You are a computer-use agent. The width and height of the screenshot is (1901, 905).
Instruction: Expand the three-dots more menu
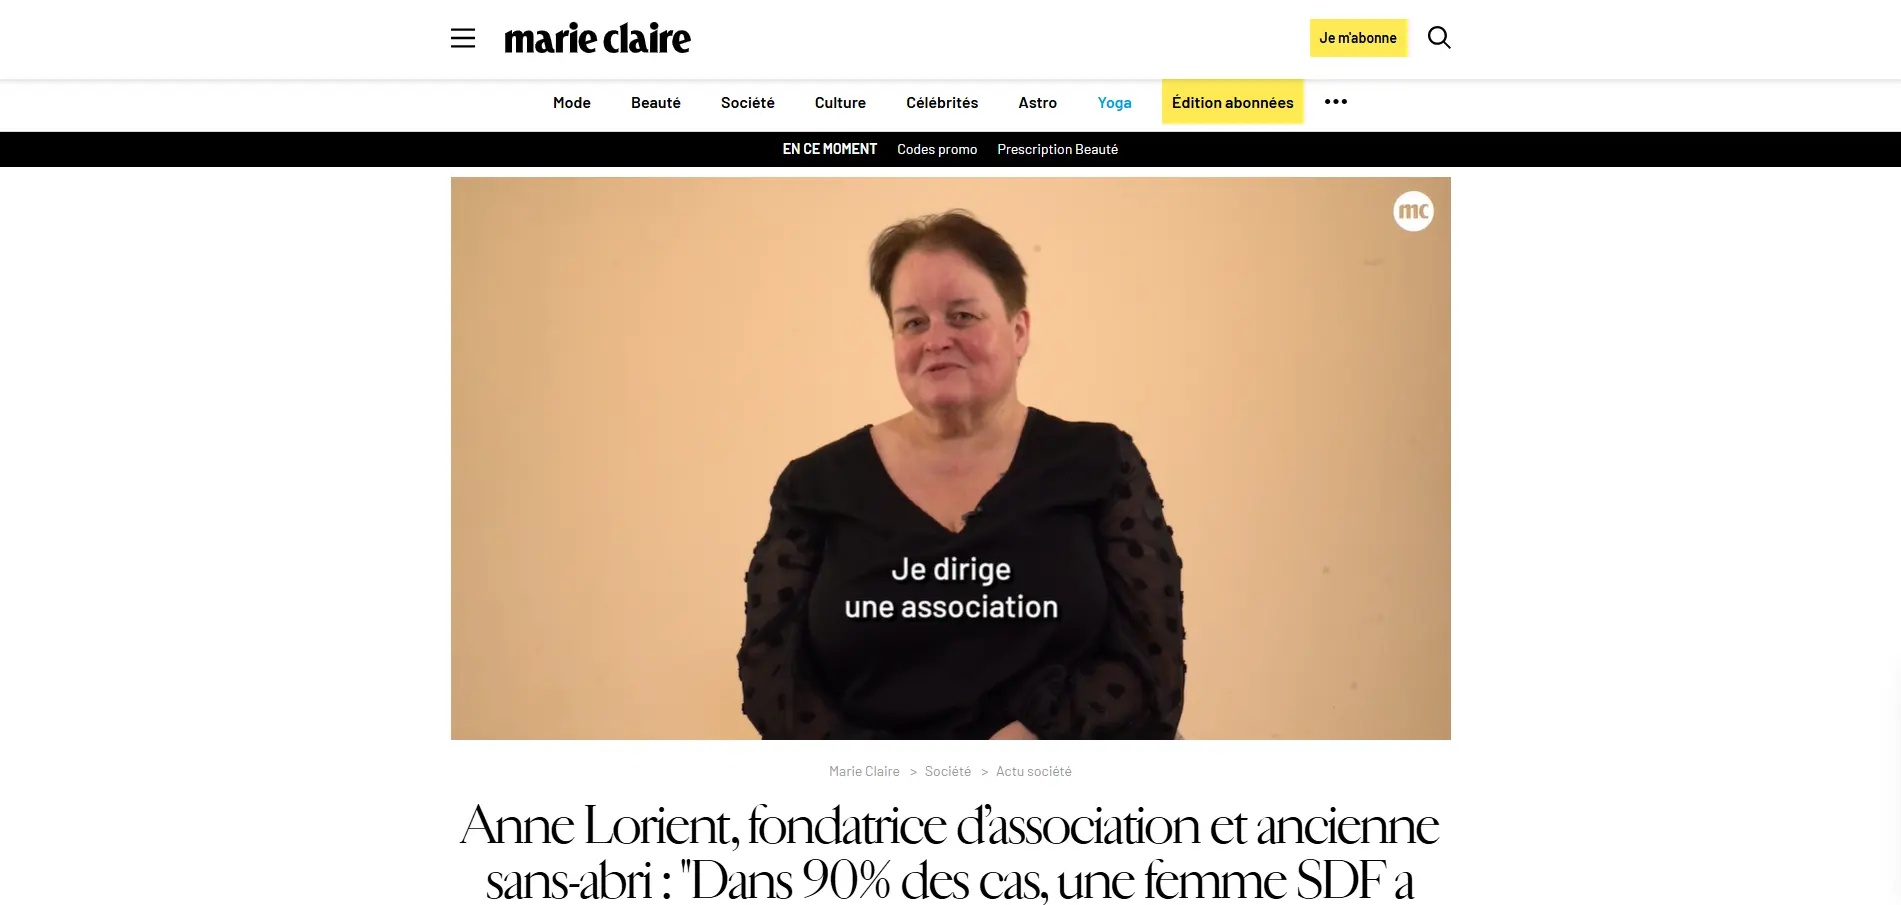click(1336, 102)
